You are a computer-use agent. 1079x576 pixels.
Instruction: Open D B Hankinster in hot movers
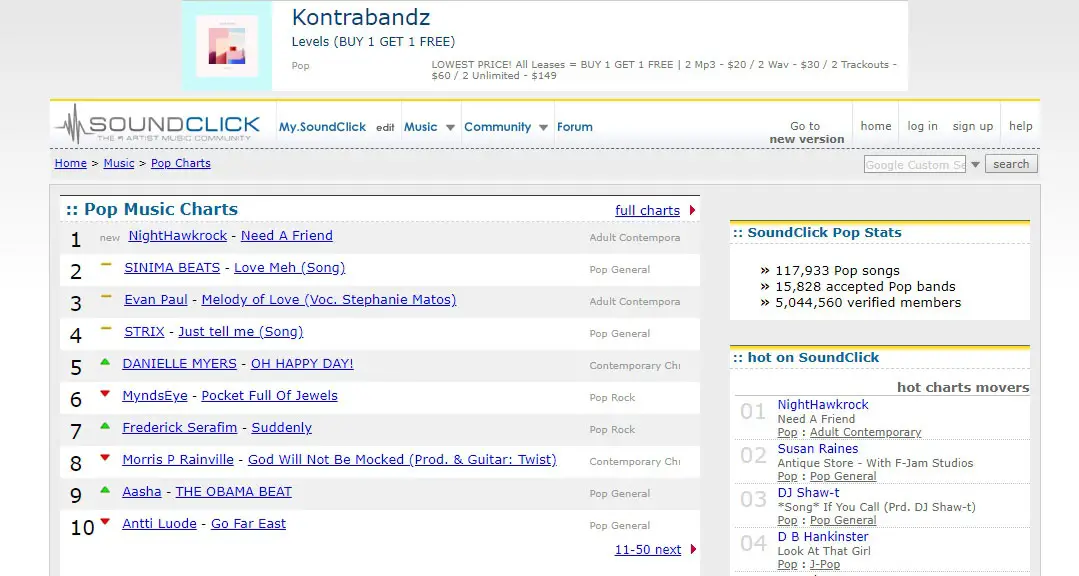823,537
